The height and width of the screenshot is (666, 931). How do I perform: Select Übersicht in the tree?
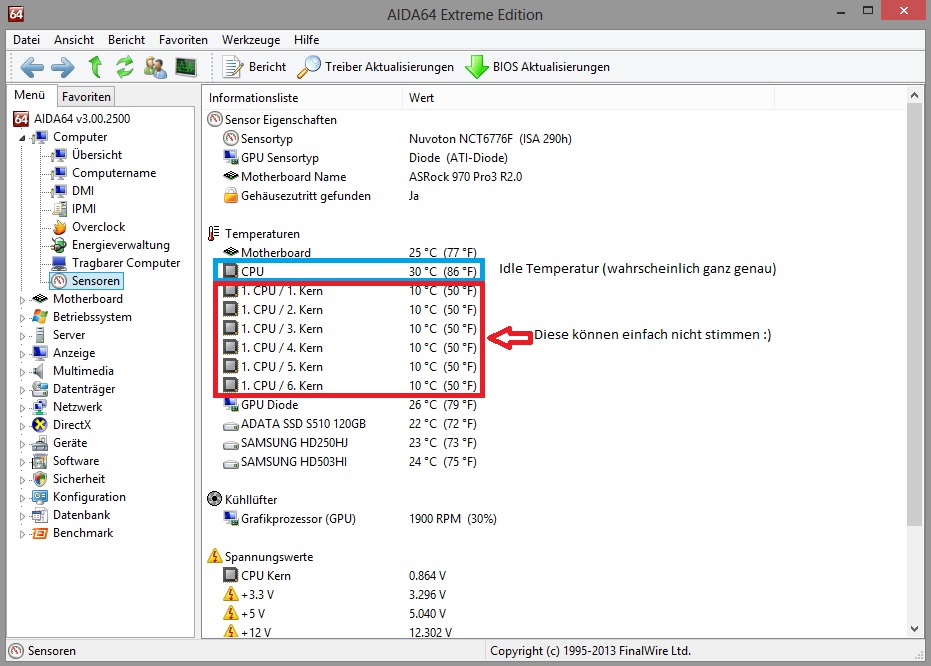97,155
